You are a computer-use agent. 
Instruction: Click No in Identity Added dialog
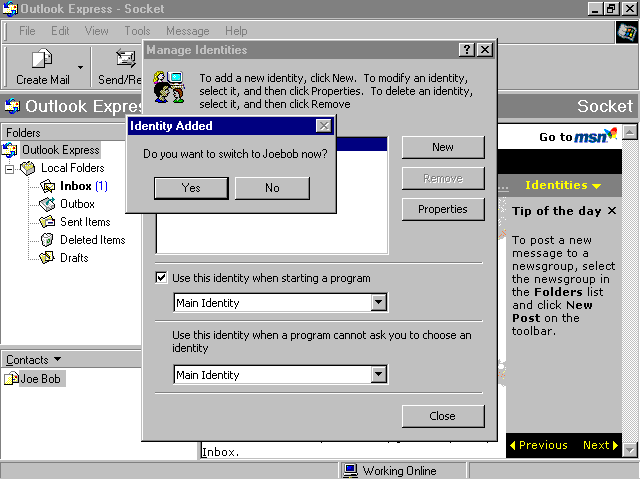pos(272,188)
